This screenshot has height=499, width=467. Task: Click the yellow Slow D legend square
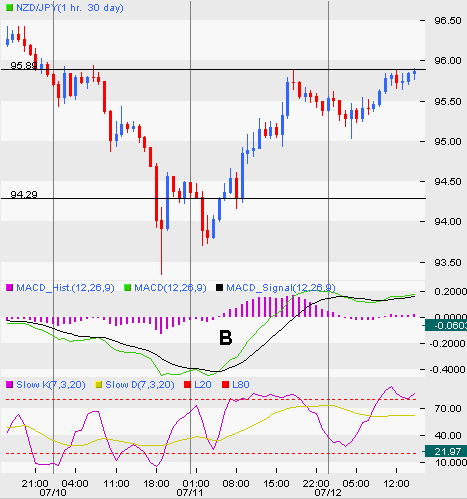(x=99, y=385)
